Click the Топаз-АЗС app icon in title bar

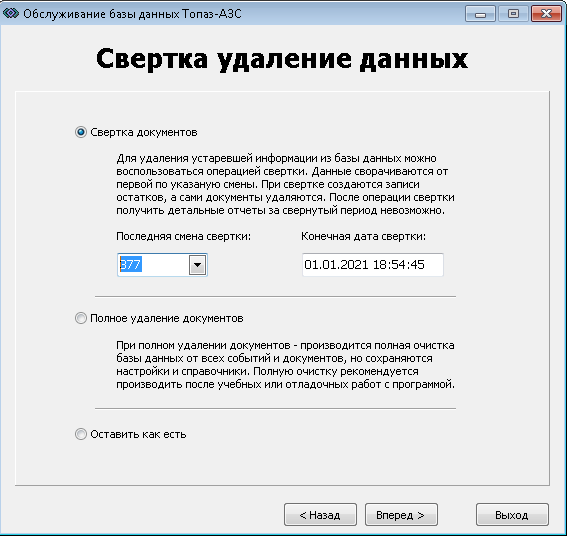[x=10, y=13]
